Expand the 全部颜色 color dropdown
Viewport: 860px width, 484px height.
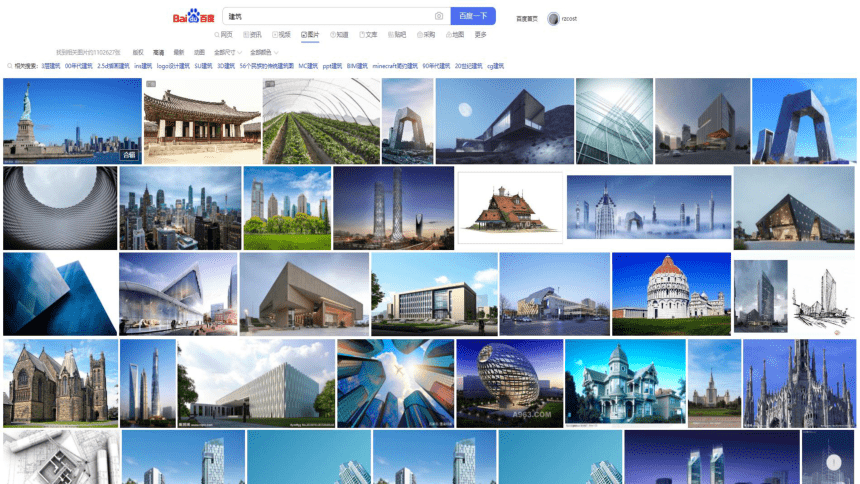[x=264, y=53]
